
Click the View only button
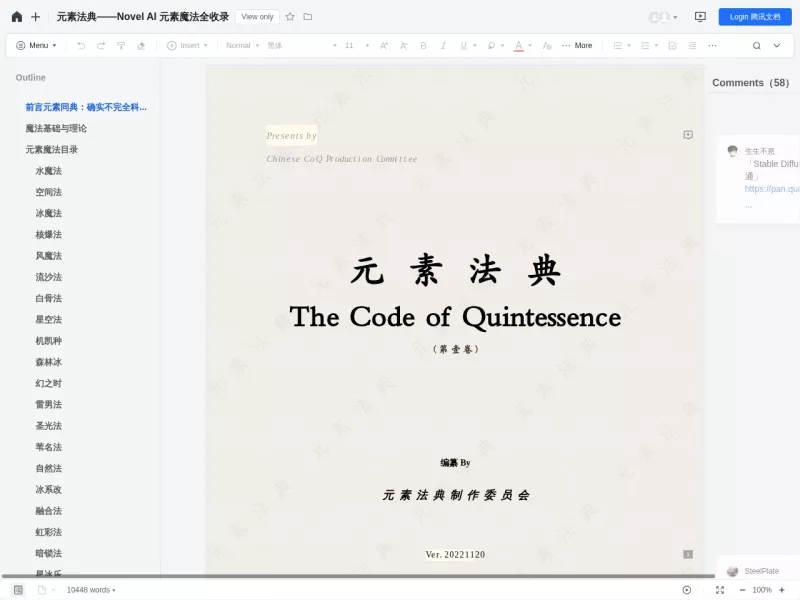(257, 17)
